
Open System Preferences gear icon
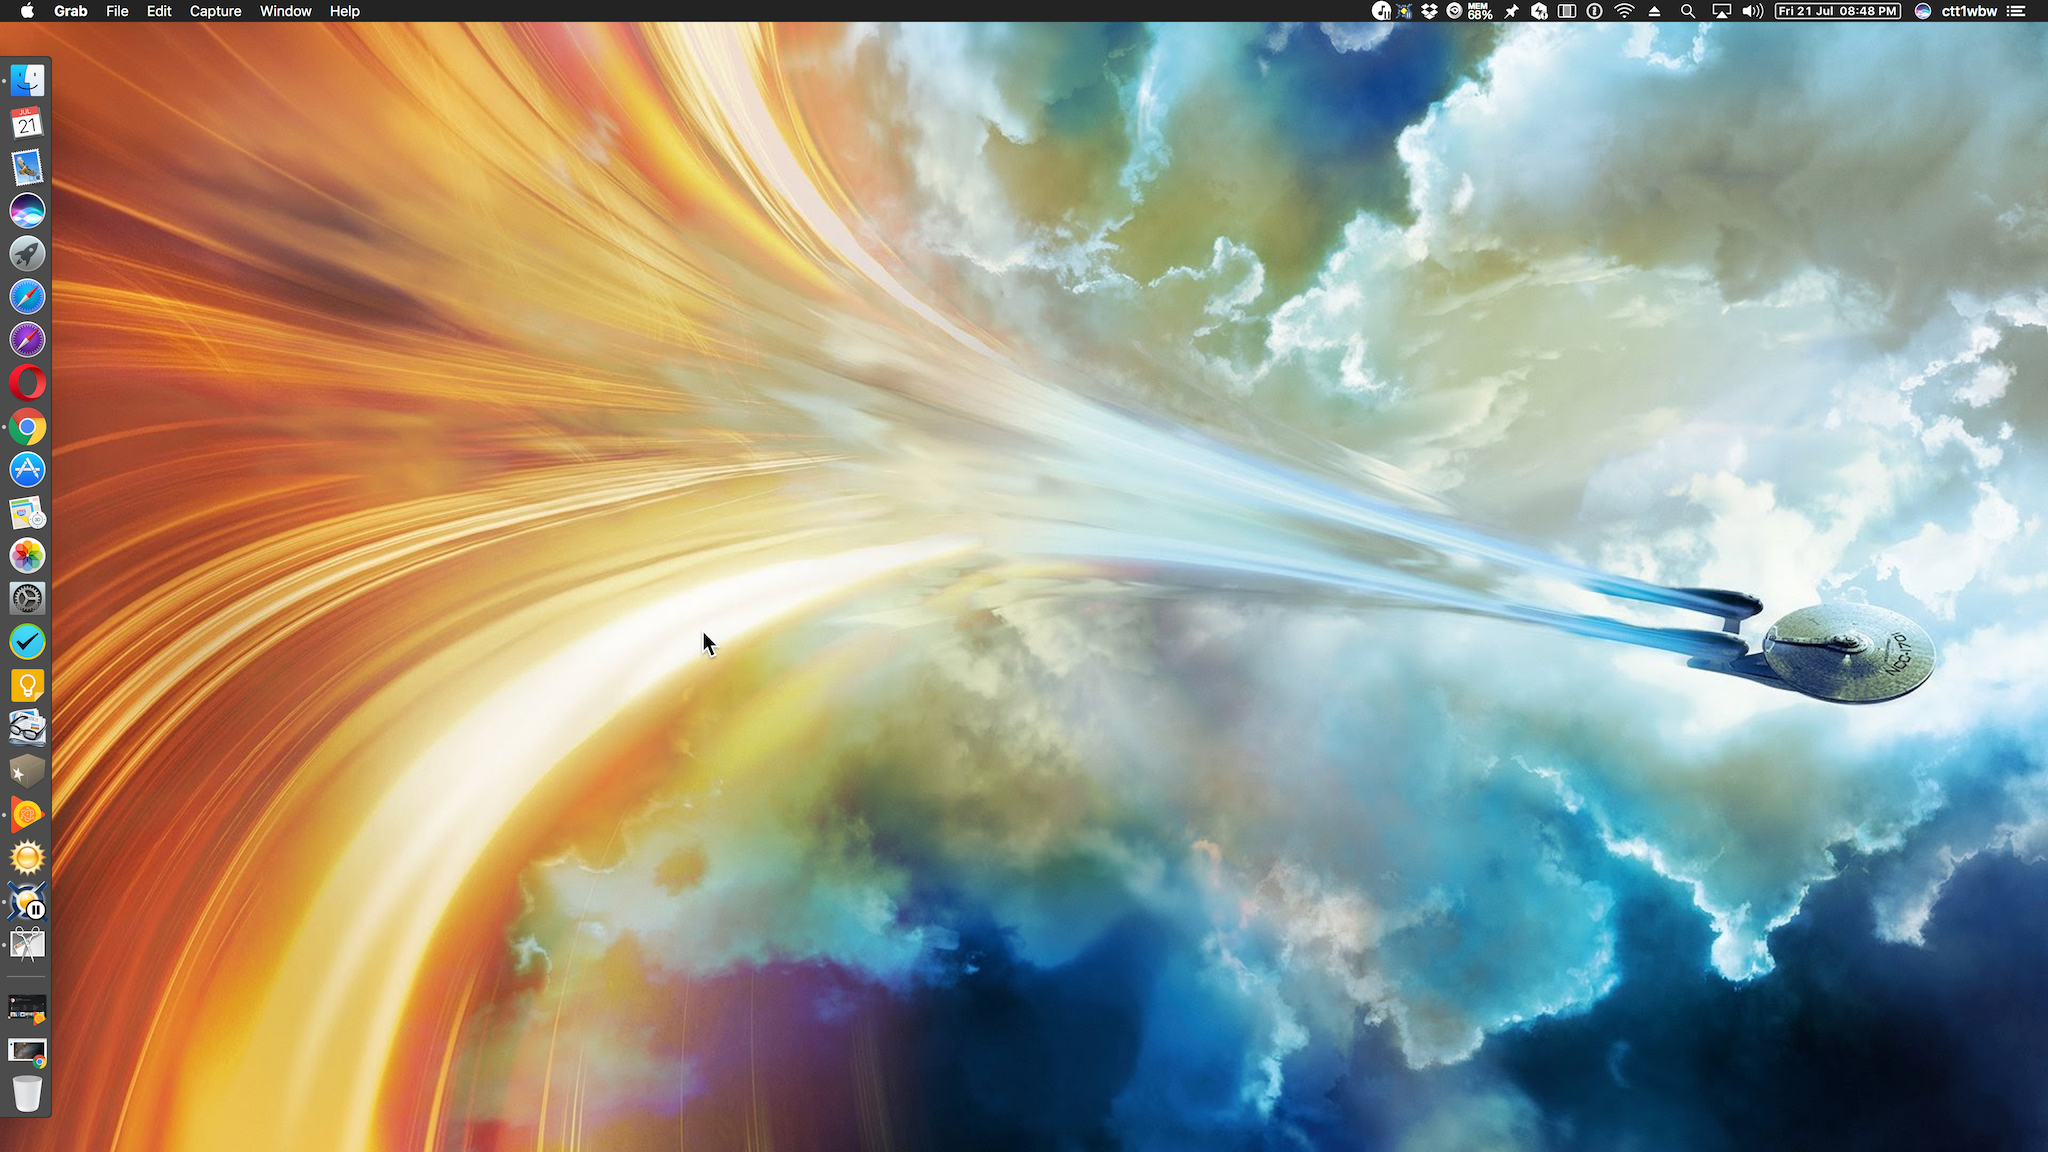(27, 599)
